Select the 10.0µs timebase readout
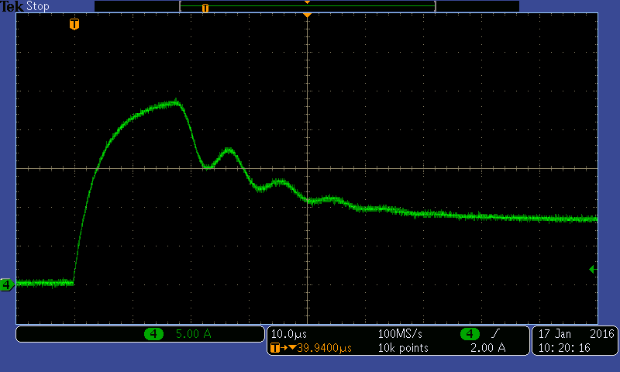The image size is (620, 372). [289, 334]
